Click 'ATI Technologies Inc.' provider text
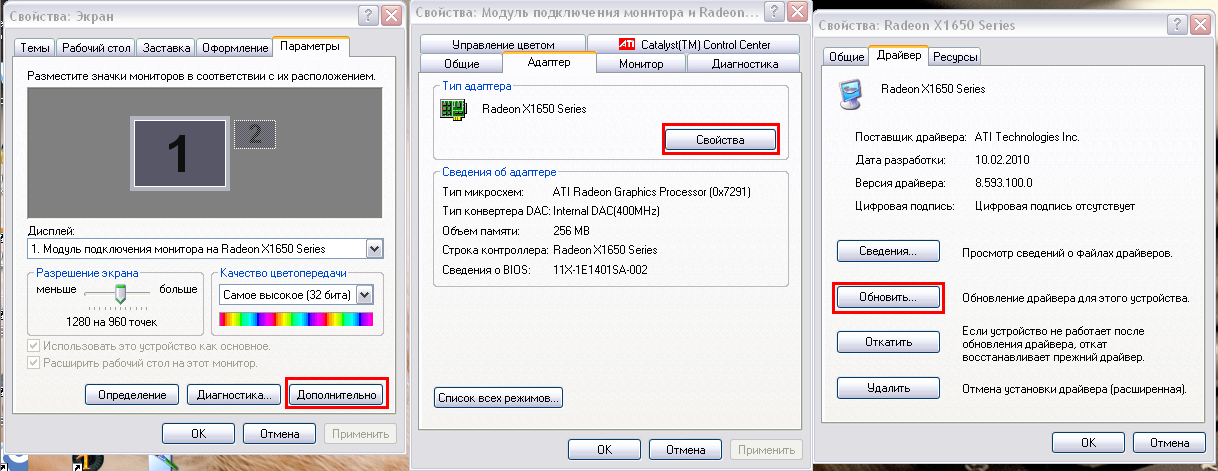The height and width of the screenshot is (471, 1218). (1027, 137)
